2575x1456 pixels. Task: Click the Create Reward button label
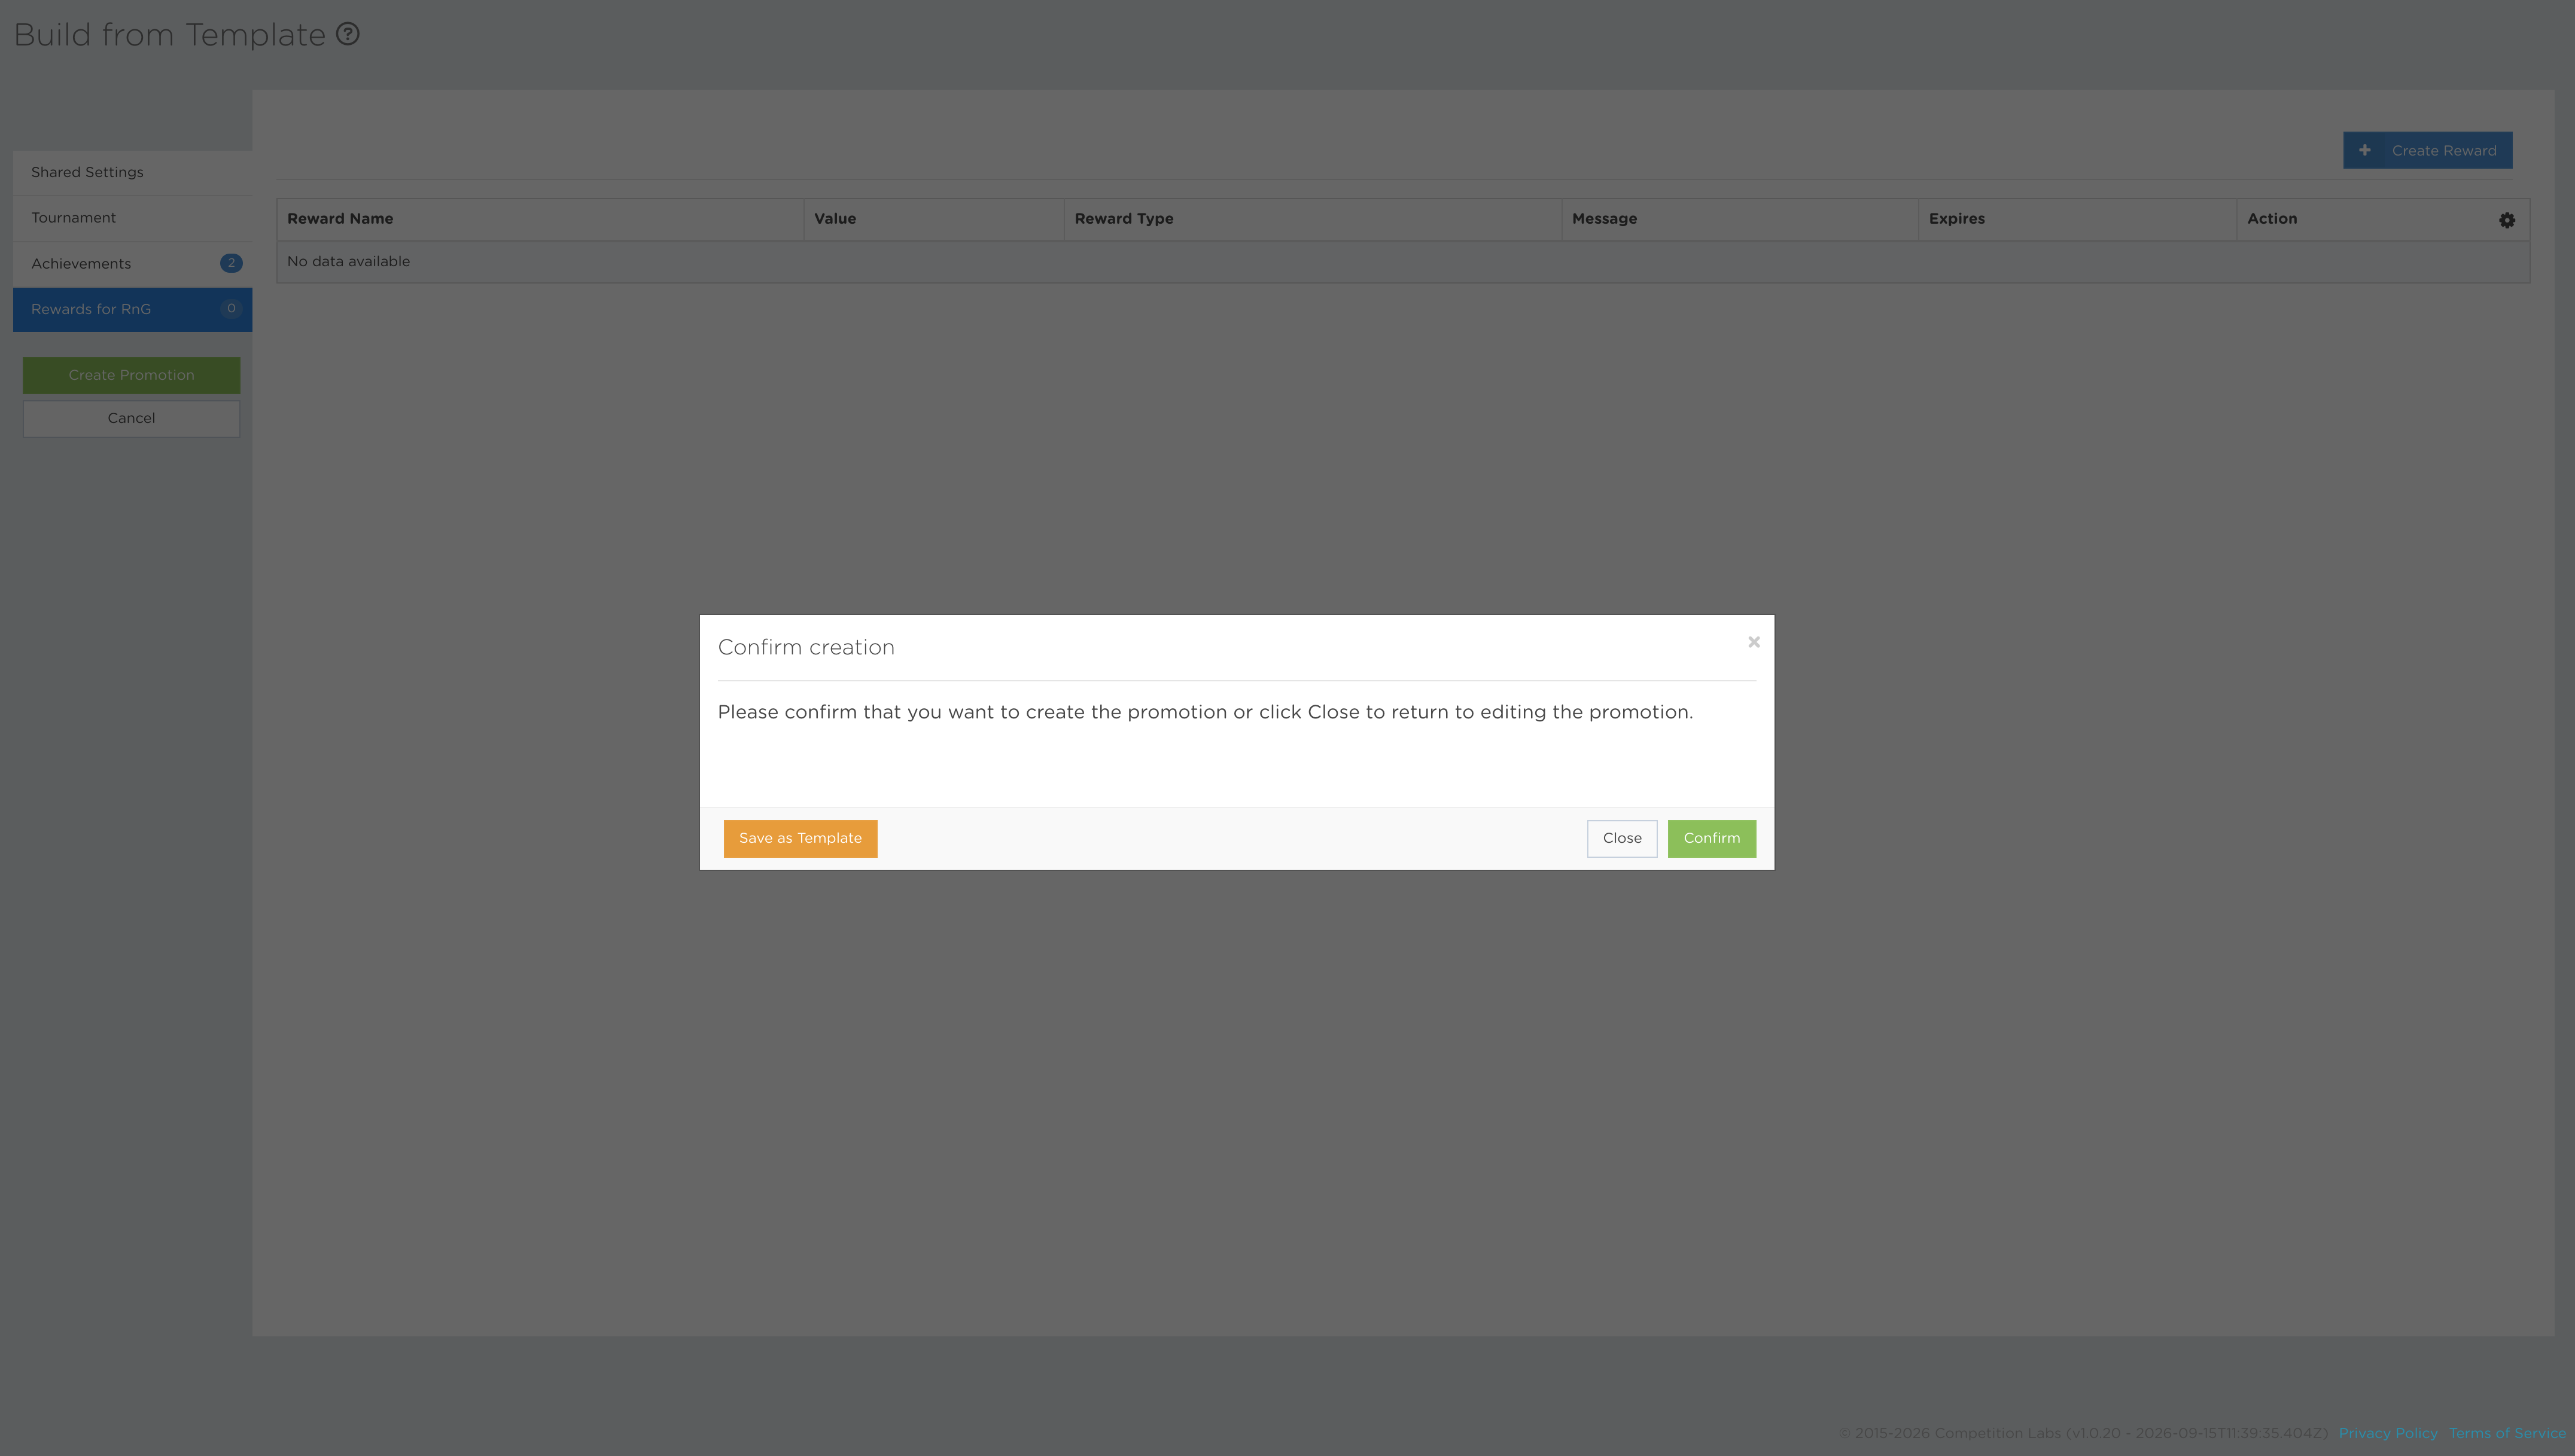(2443, 151)
